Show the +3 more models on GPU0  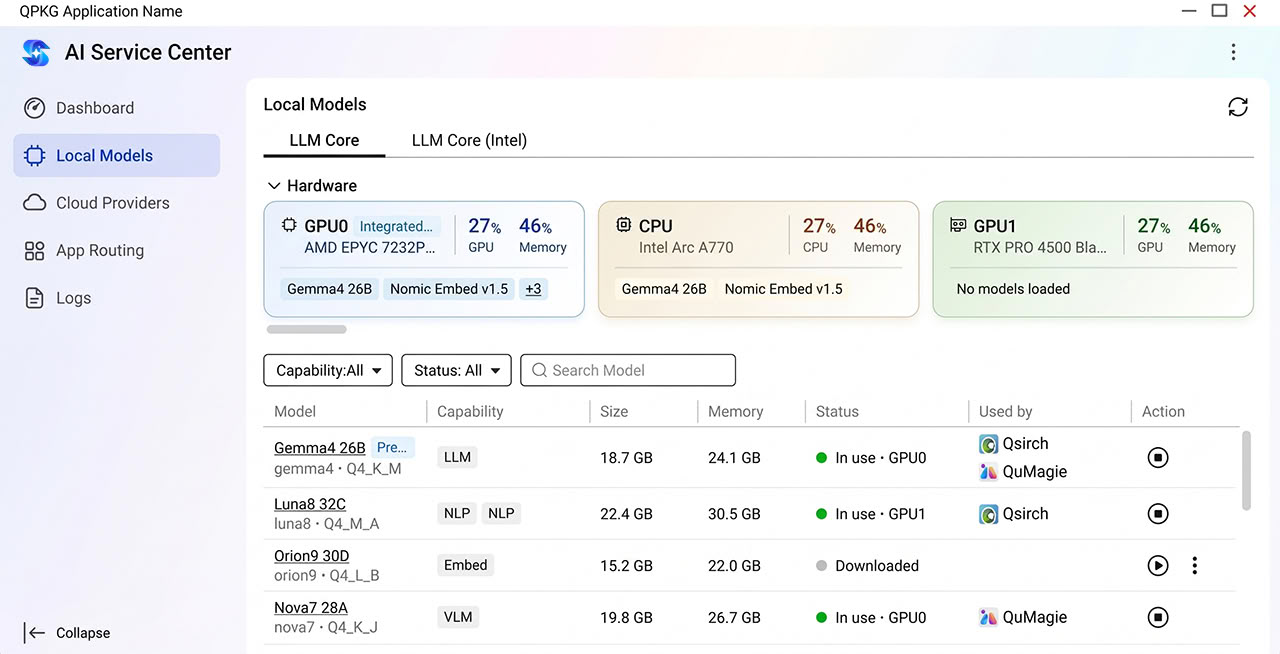point(533,289)
